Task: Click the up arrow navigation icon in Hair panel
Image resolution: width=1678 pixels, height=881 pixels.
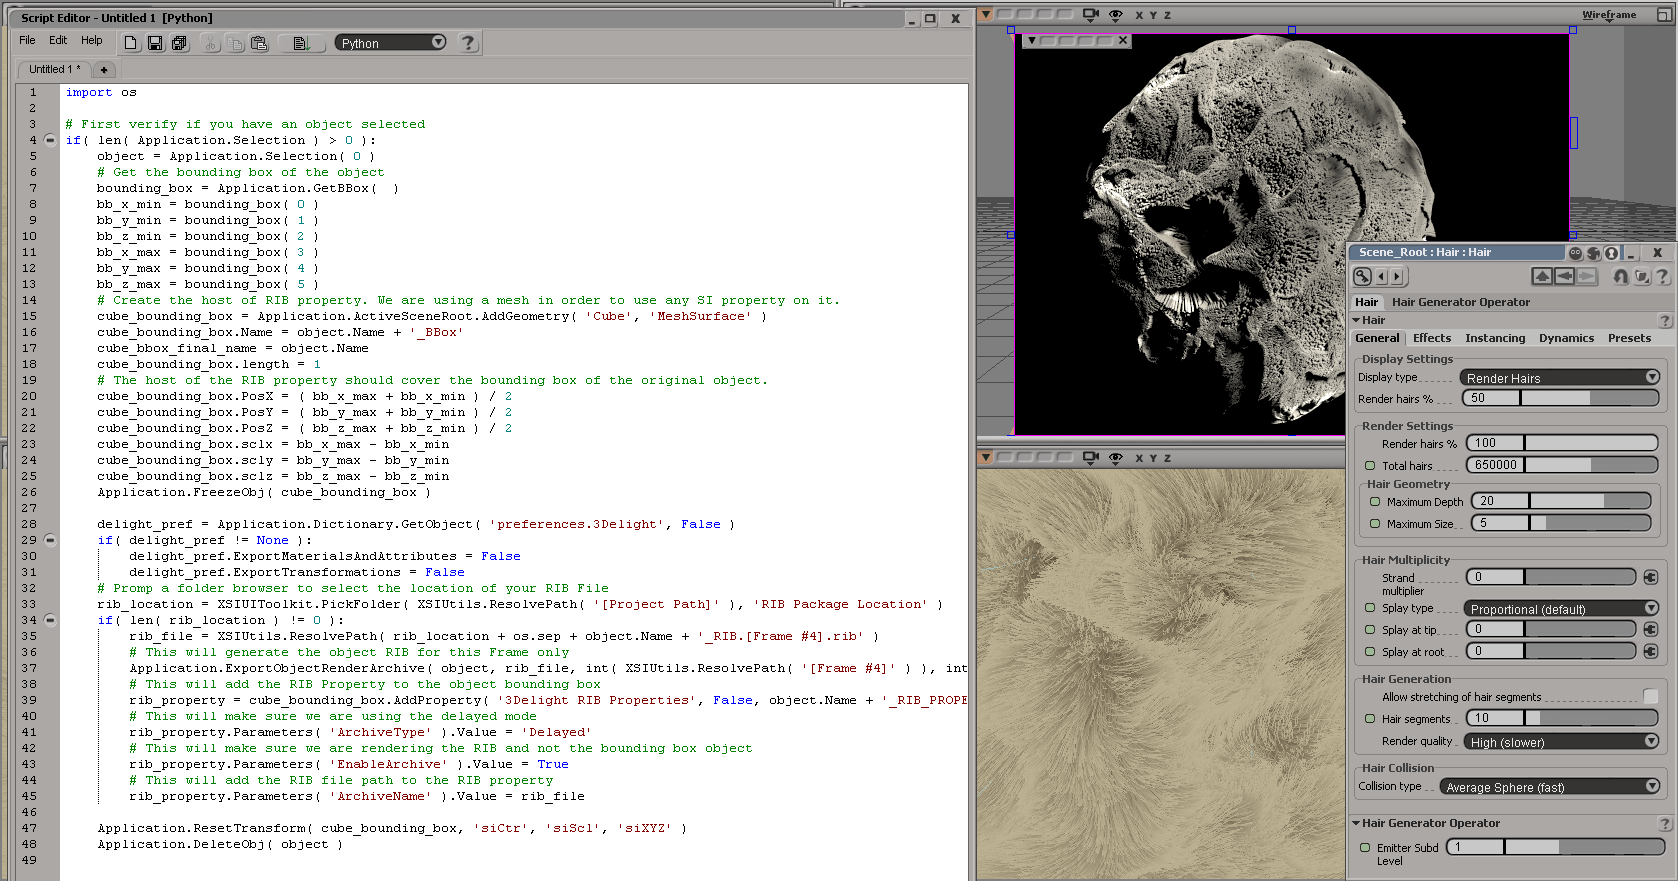Action: 1541,277
